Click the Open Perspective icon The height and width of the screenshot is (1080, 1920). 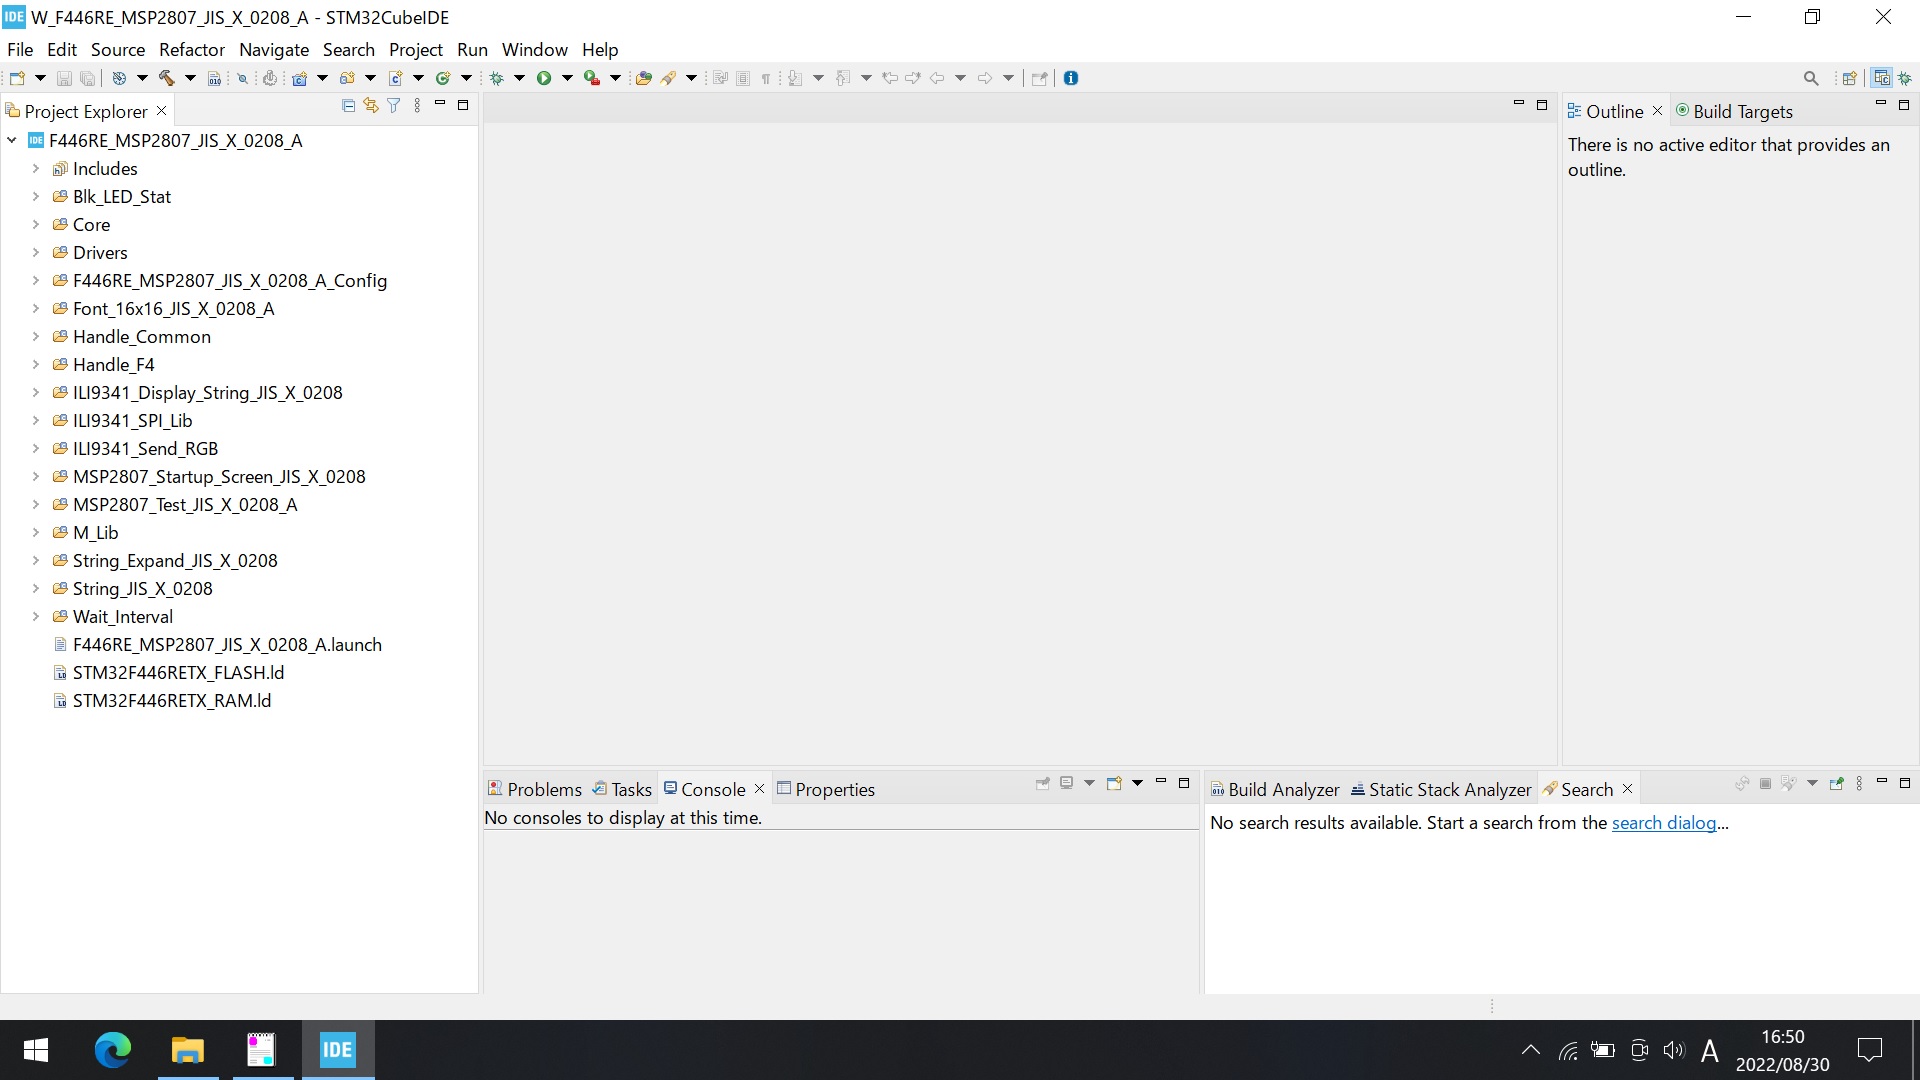[x=1850, y=78]
